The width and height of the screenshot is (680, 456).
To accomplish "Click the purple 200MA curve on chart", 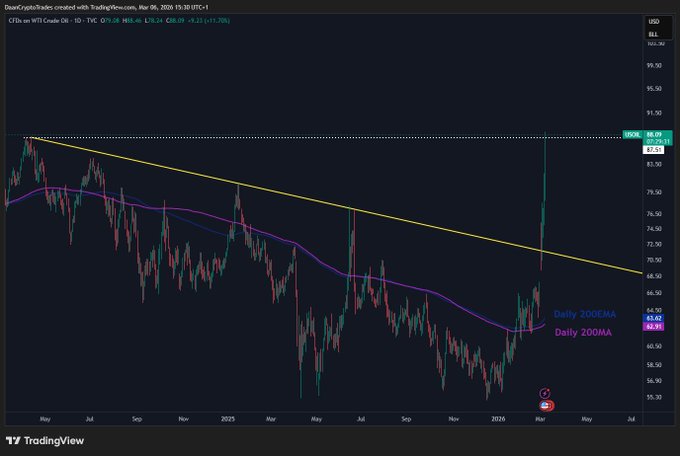I will tap(400, 288).
